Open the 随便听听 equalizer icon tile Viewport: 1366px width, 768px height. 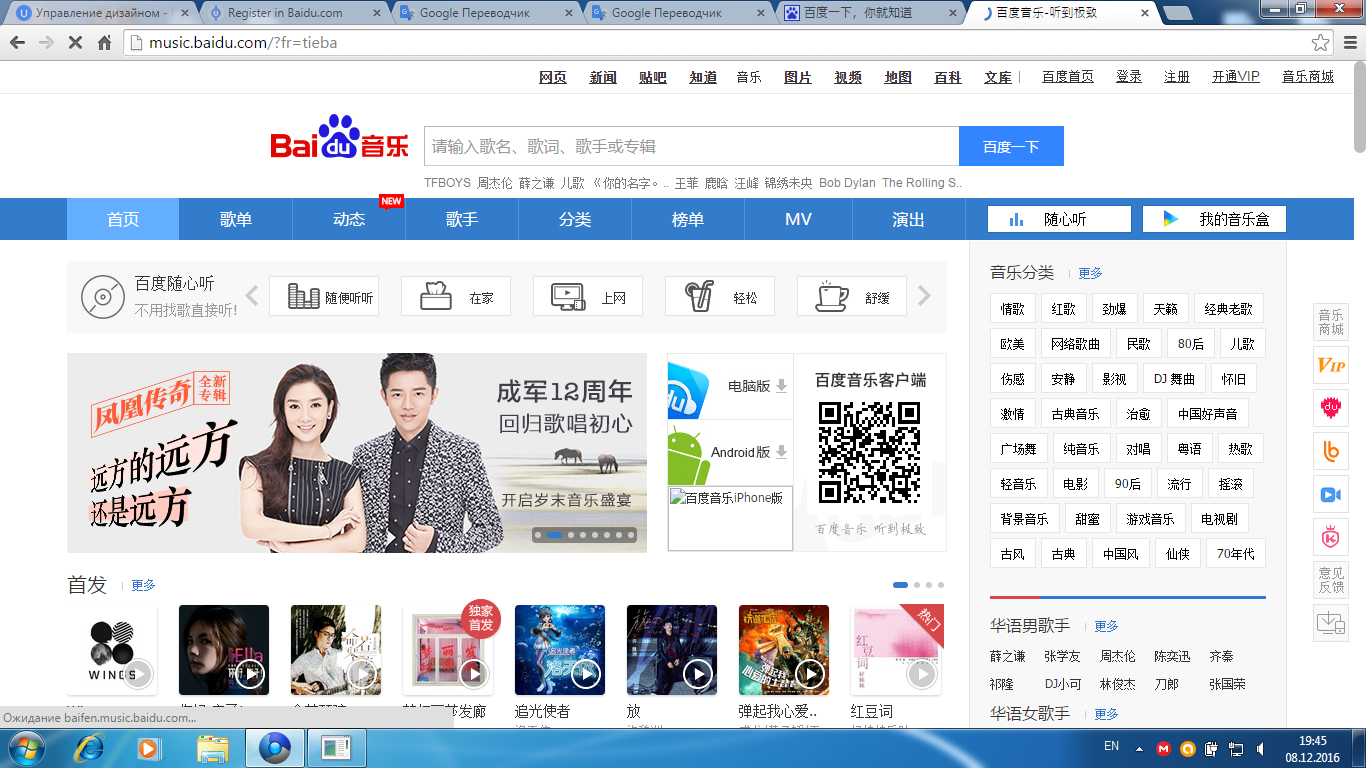point(324,297)
